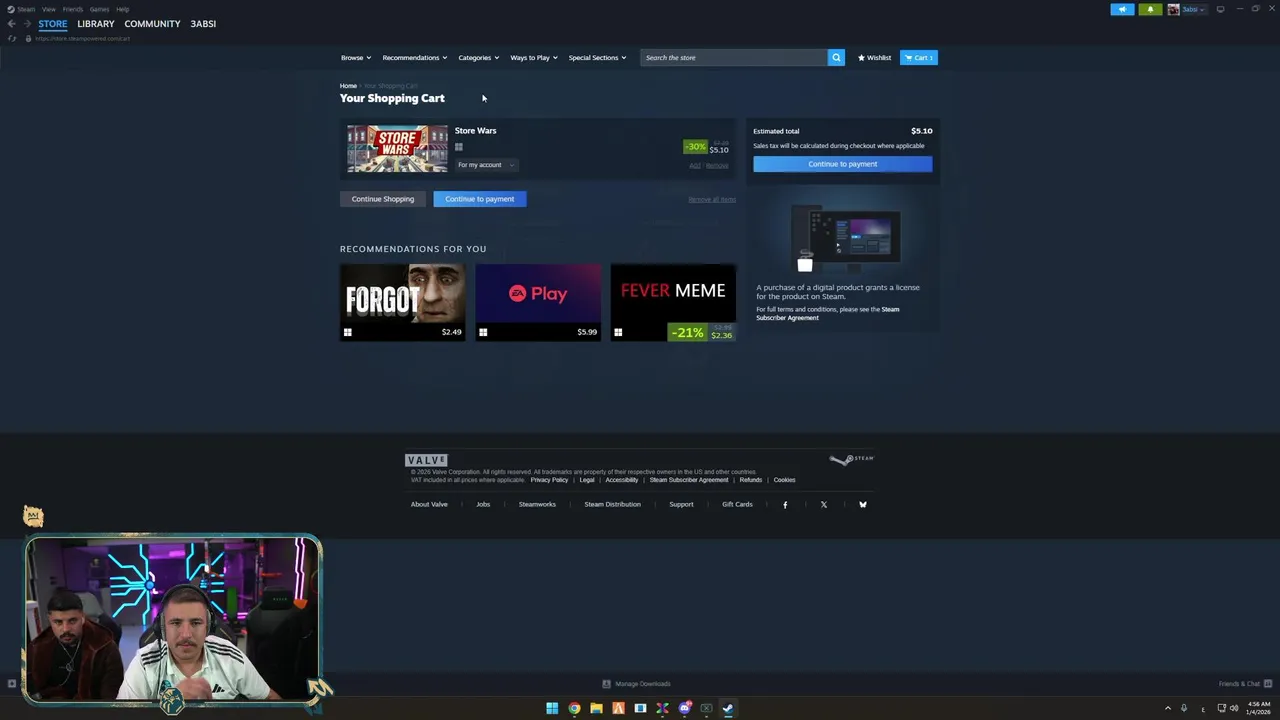The height and width of the screenshot is (720, 1280).
Task: Click the lock icon beside the URL
Action: [x=28, y=38]
